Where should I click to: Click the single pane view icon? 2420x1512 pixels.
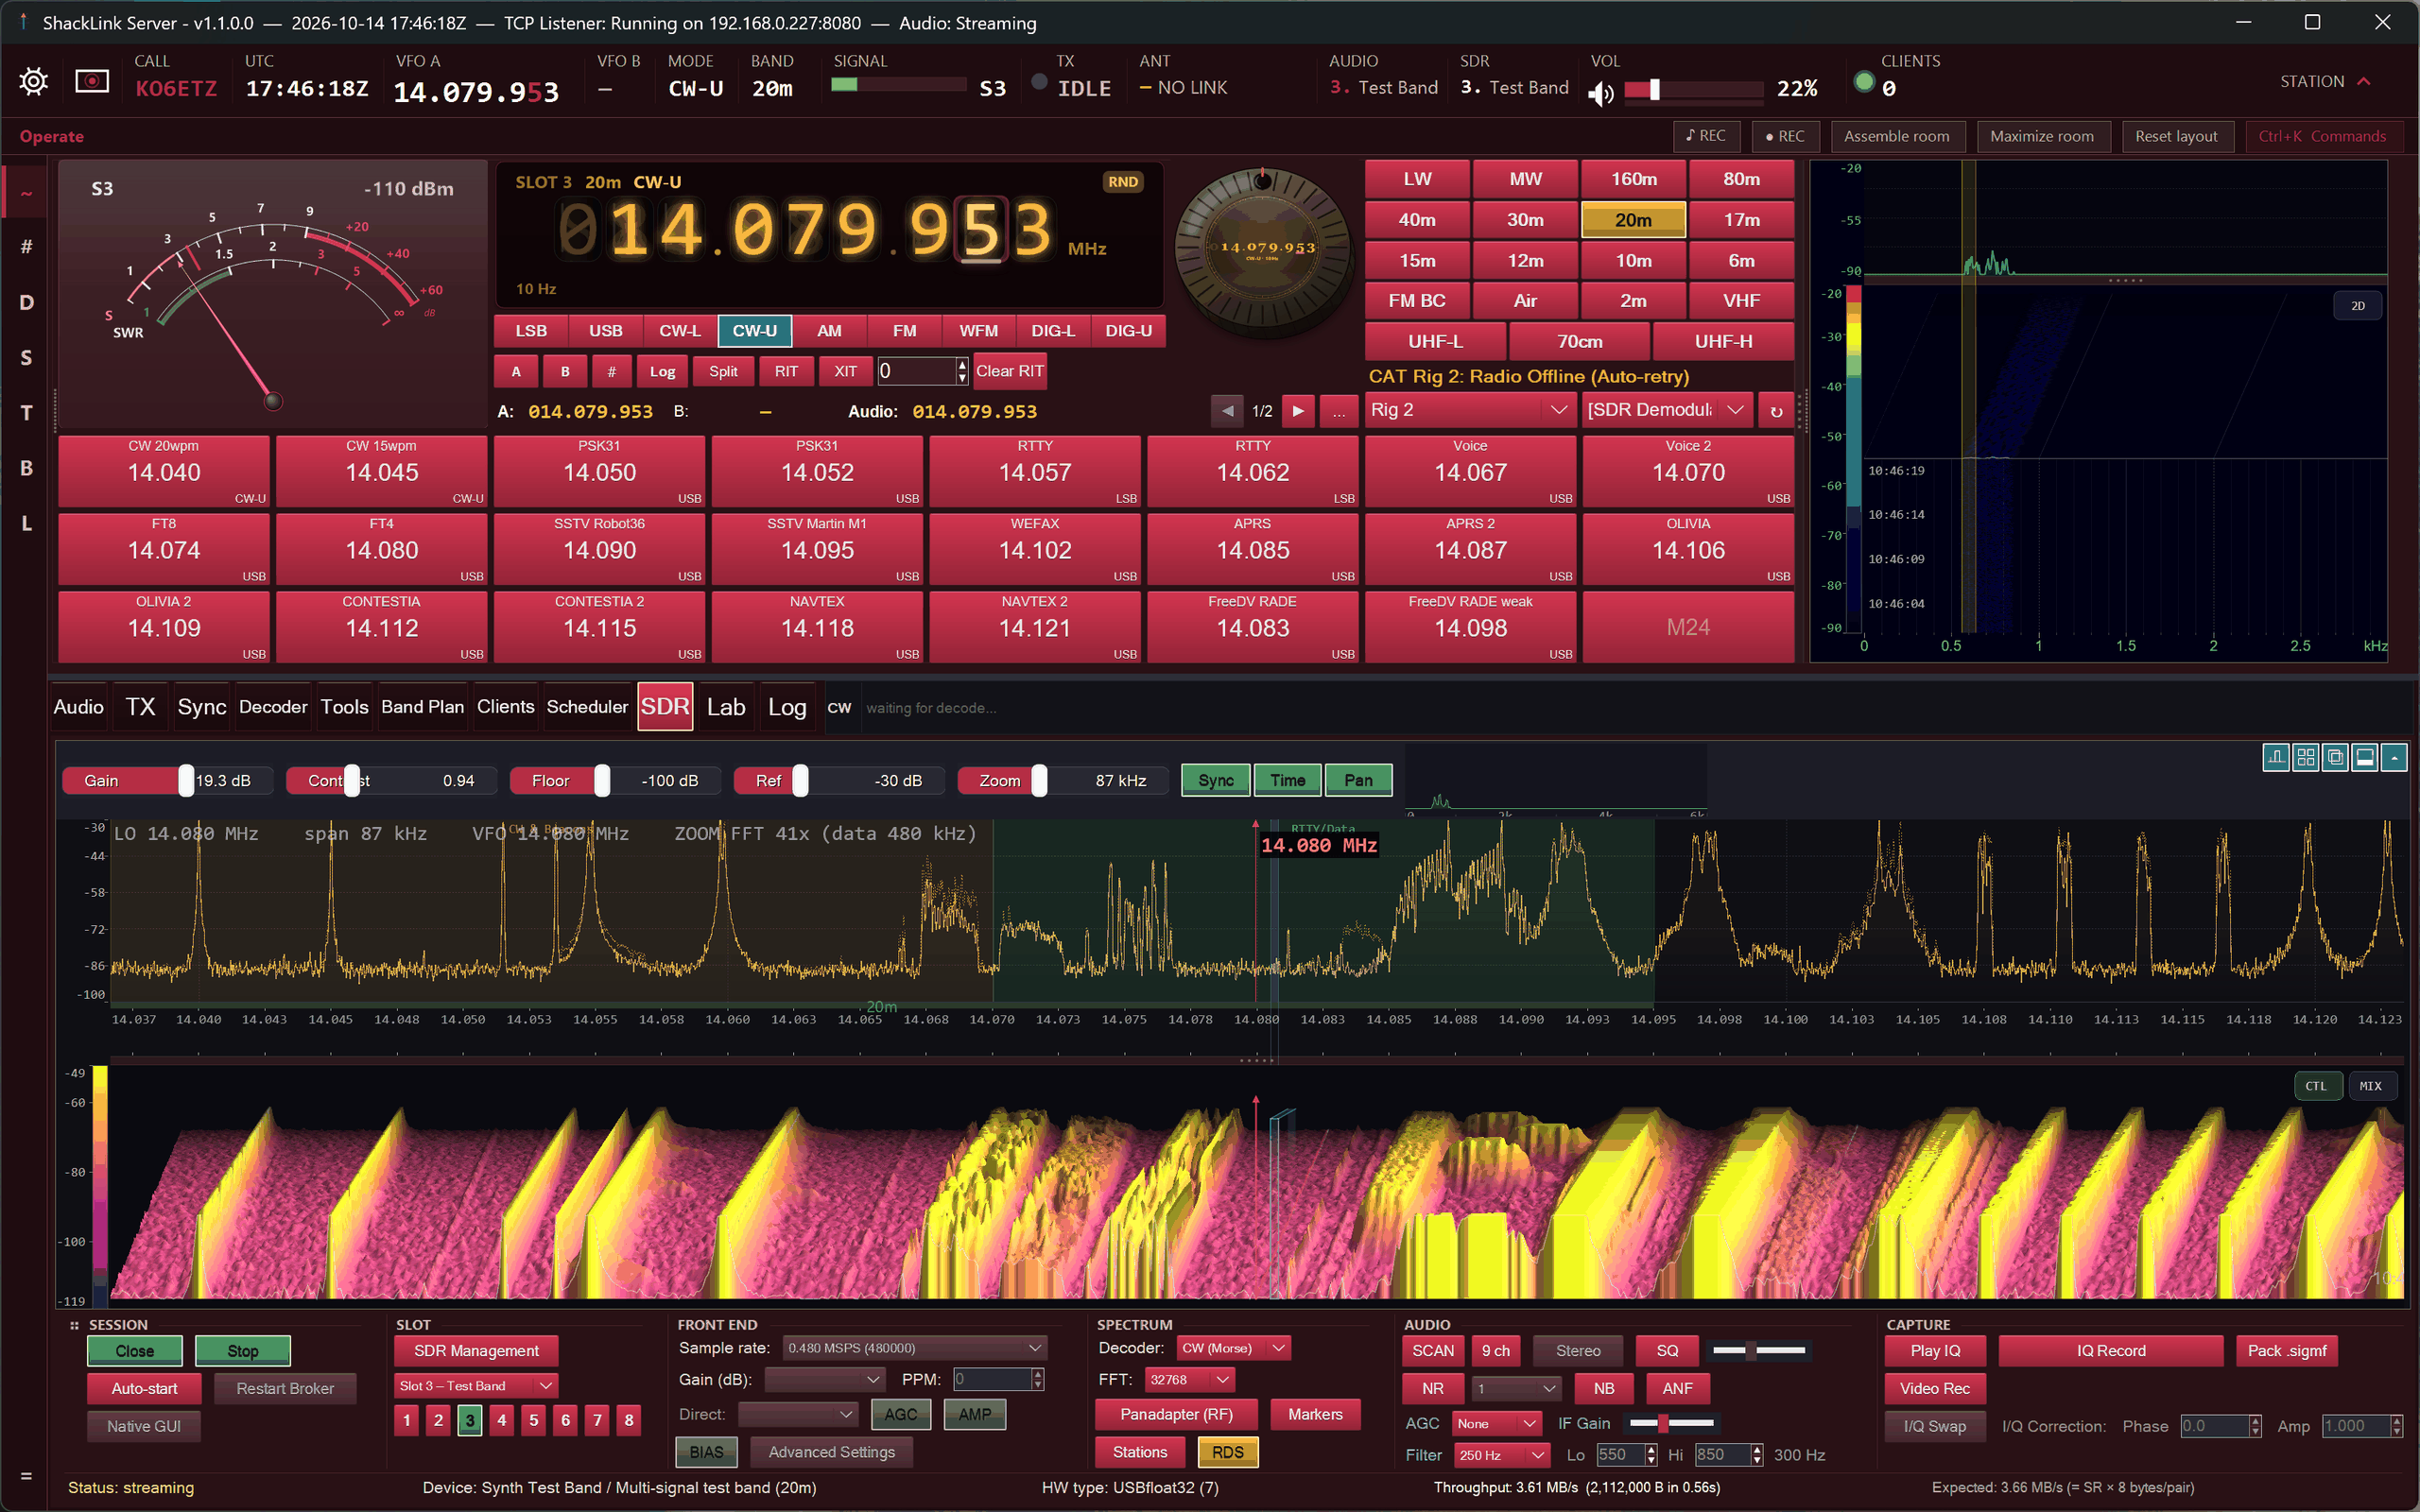[x=2365, y=758]
